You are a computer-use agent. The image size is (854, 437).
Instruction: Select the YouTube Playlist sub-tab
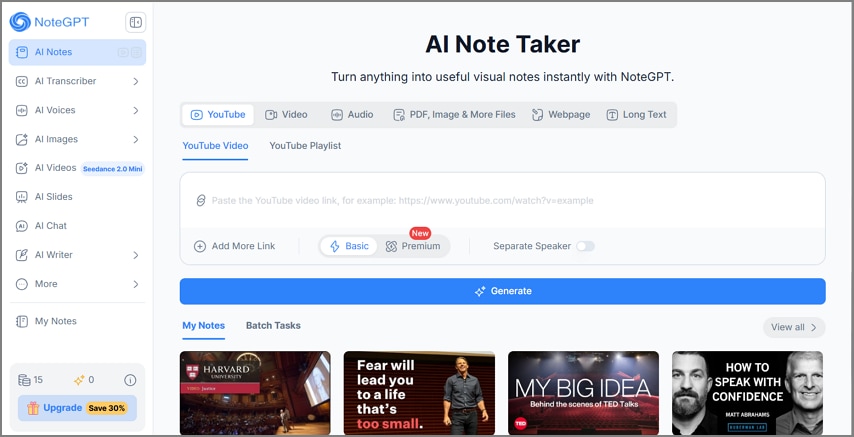(305, 146)
